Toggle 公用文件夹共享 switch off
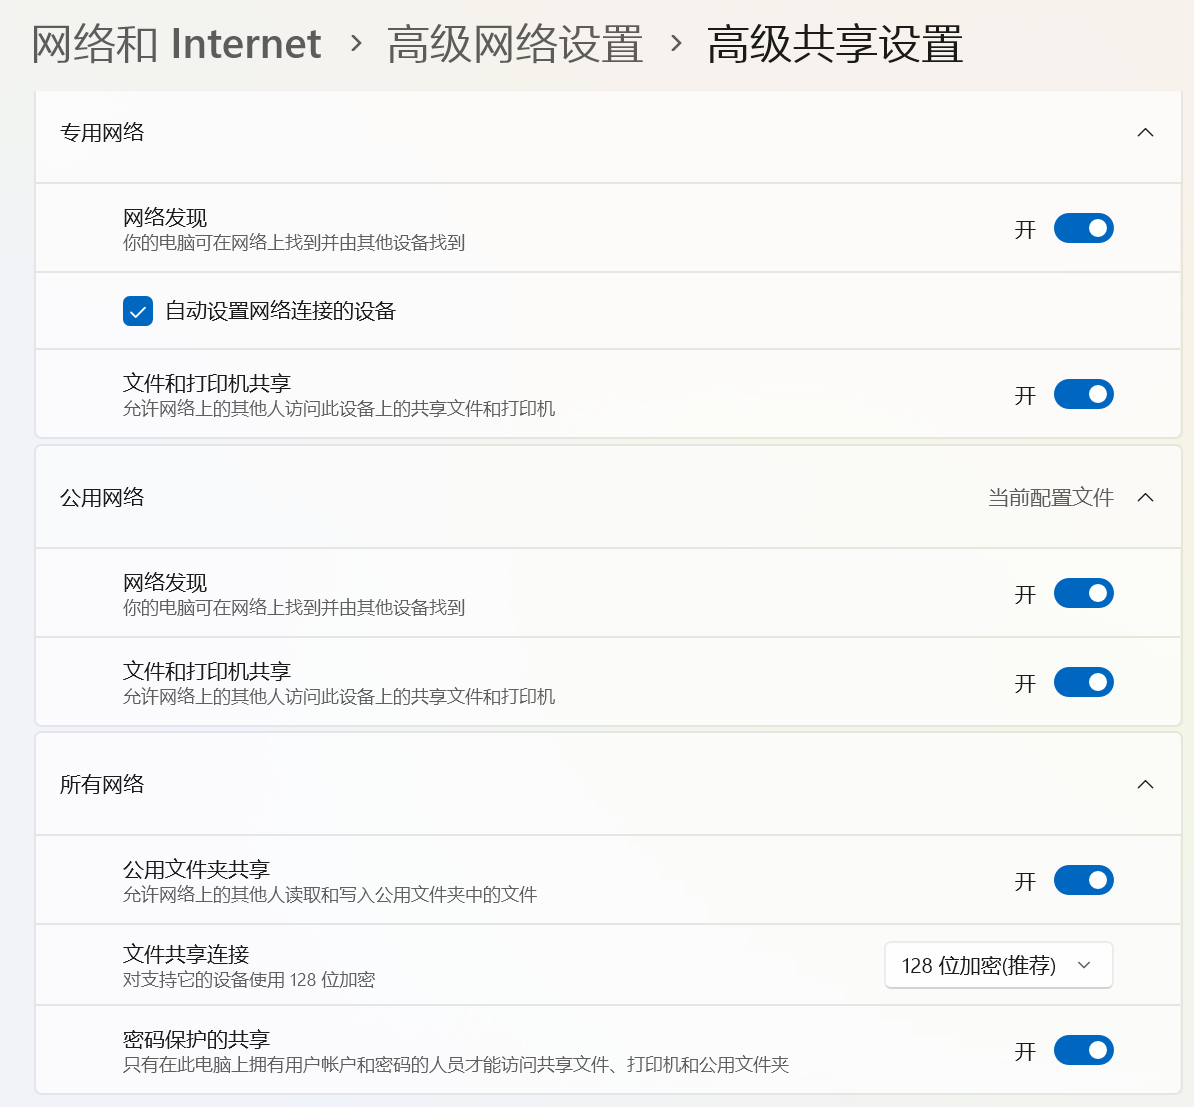The image size is (1194, 1107). 1083,881
